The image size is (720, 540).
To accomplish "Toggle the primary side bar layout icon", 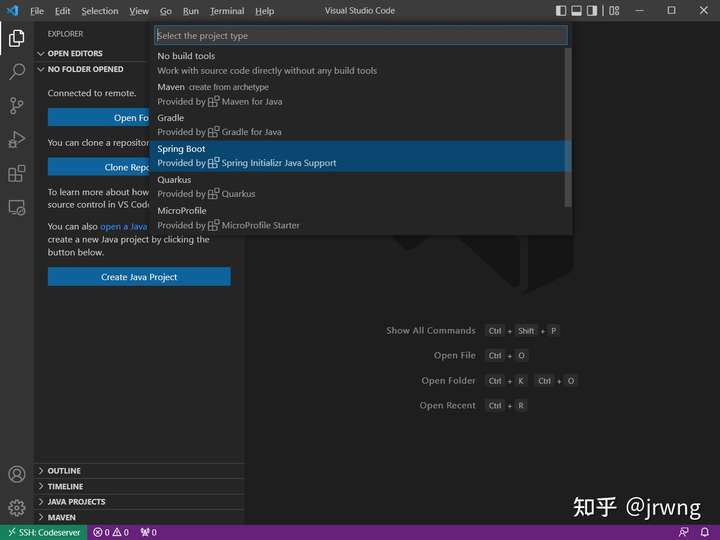I will 561,10.
